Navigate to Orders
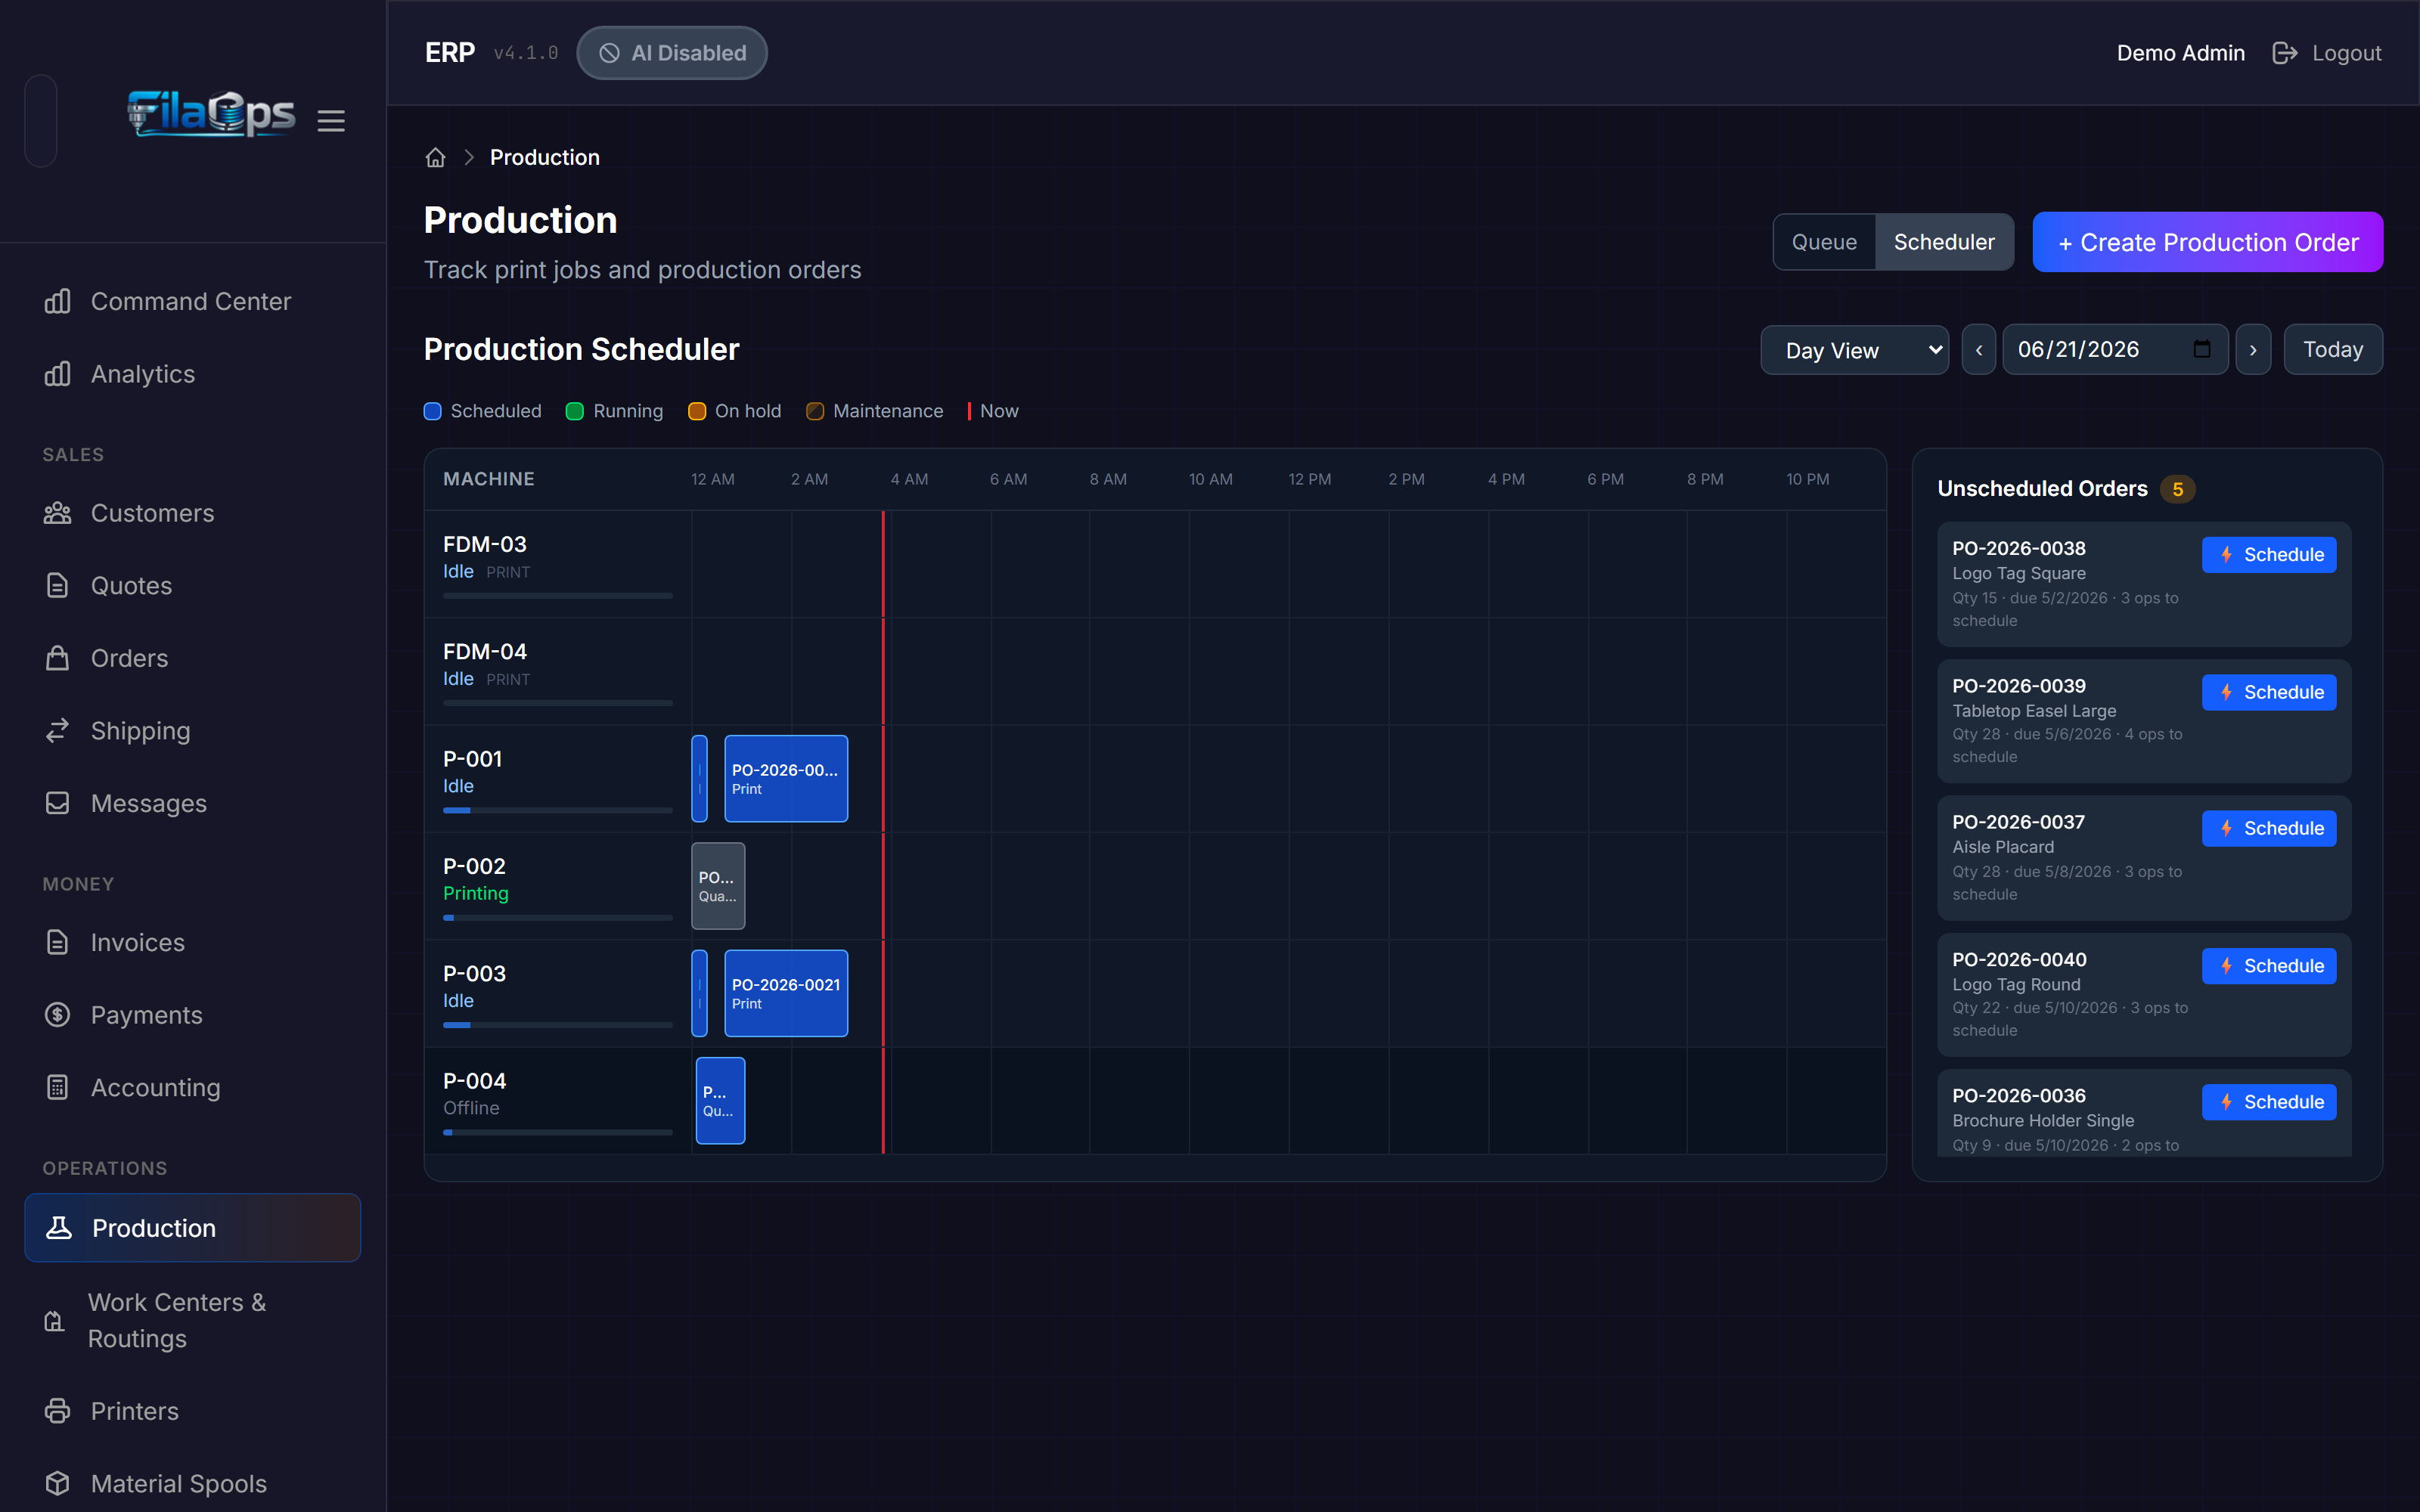 193,658
